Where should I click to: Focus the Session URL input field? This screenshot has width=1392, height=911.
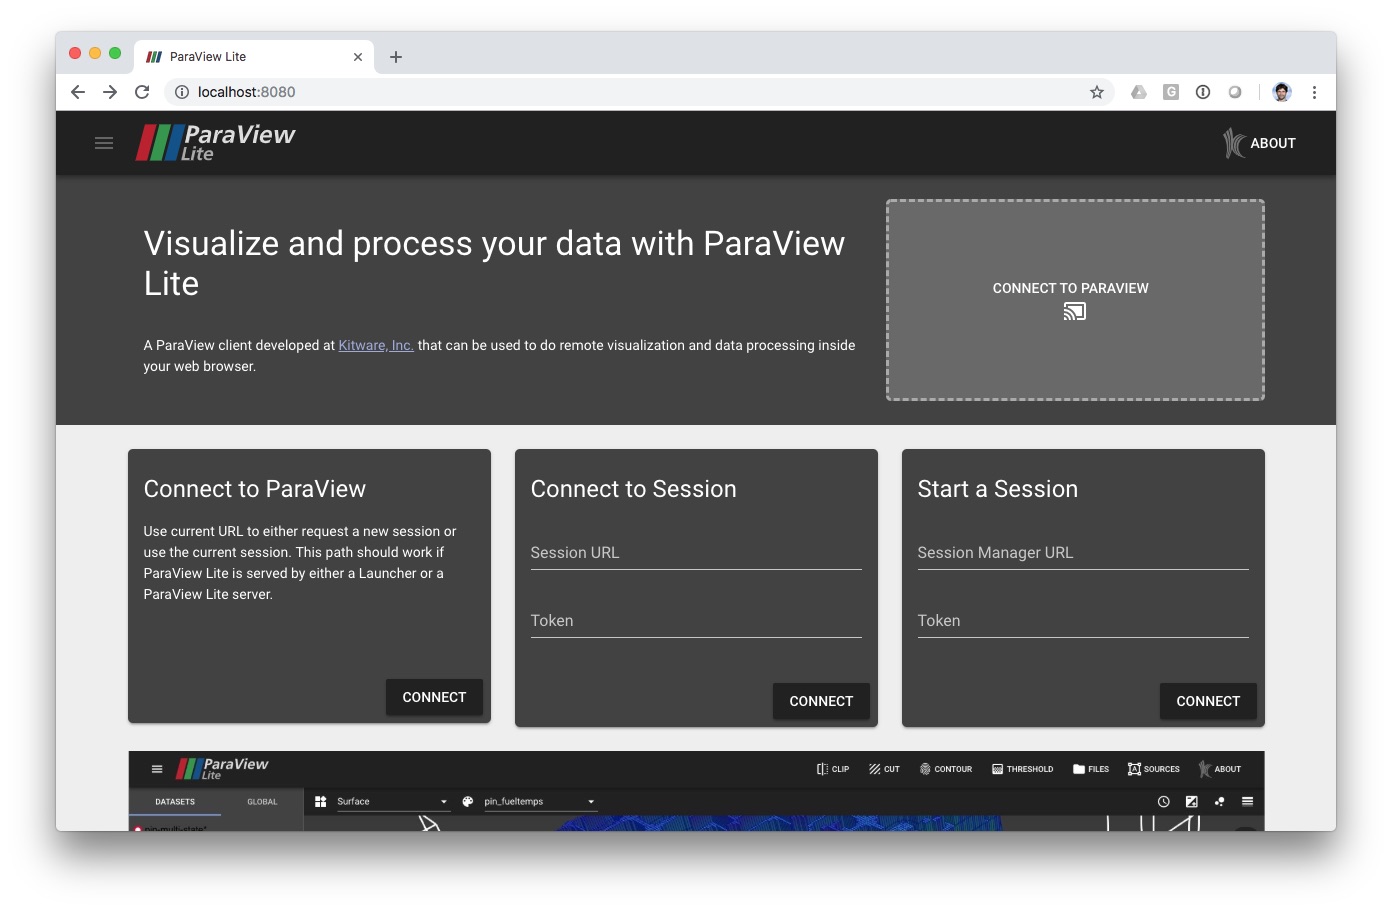695,553
